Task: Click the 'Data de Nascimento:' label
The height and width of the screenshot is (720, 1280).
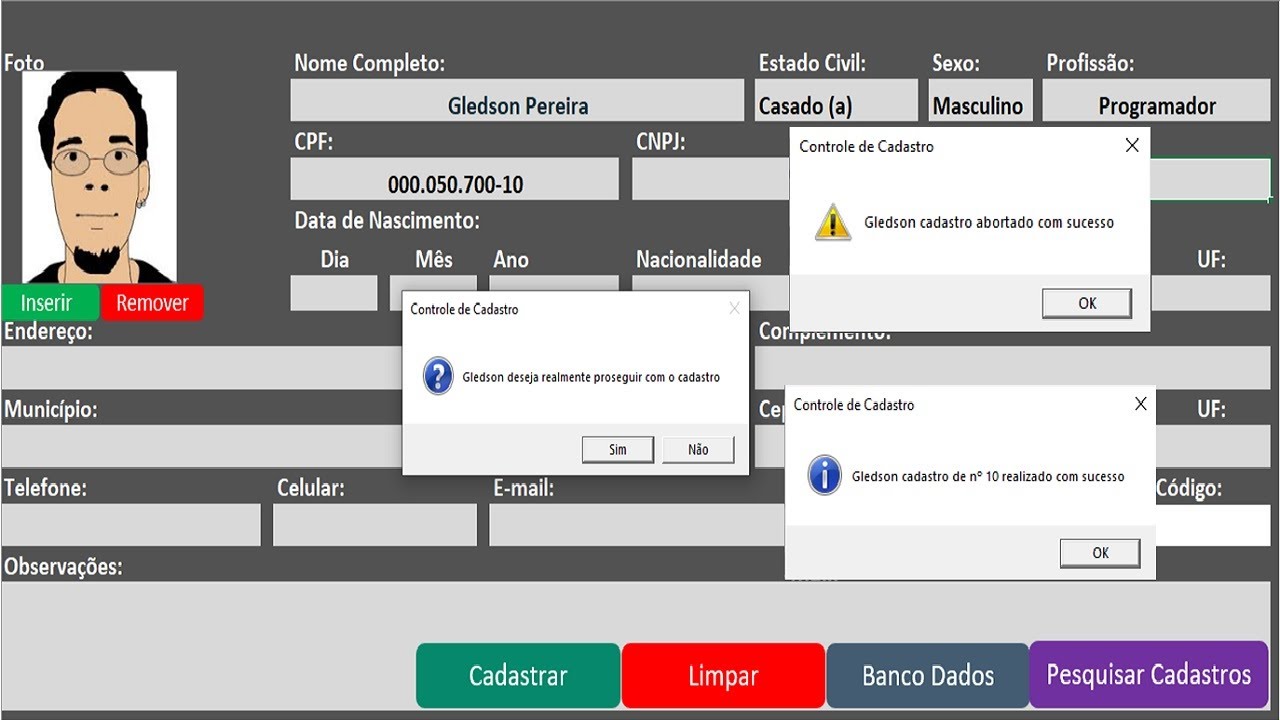Action: click(387, 220)
